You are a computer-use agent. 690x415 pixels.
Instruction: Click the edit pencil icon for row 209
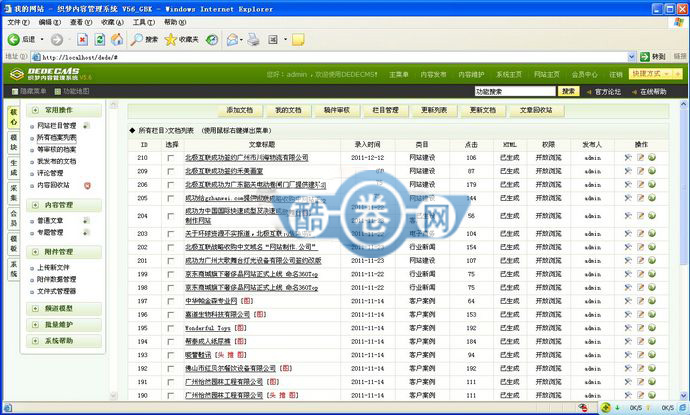pyautogui.click(x=640, y=171)
